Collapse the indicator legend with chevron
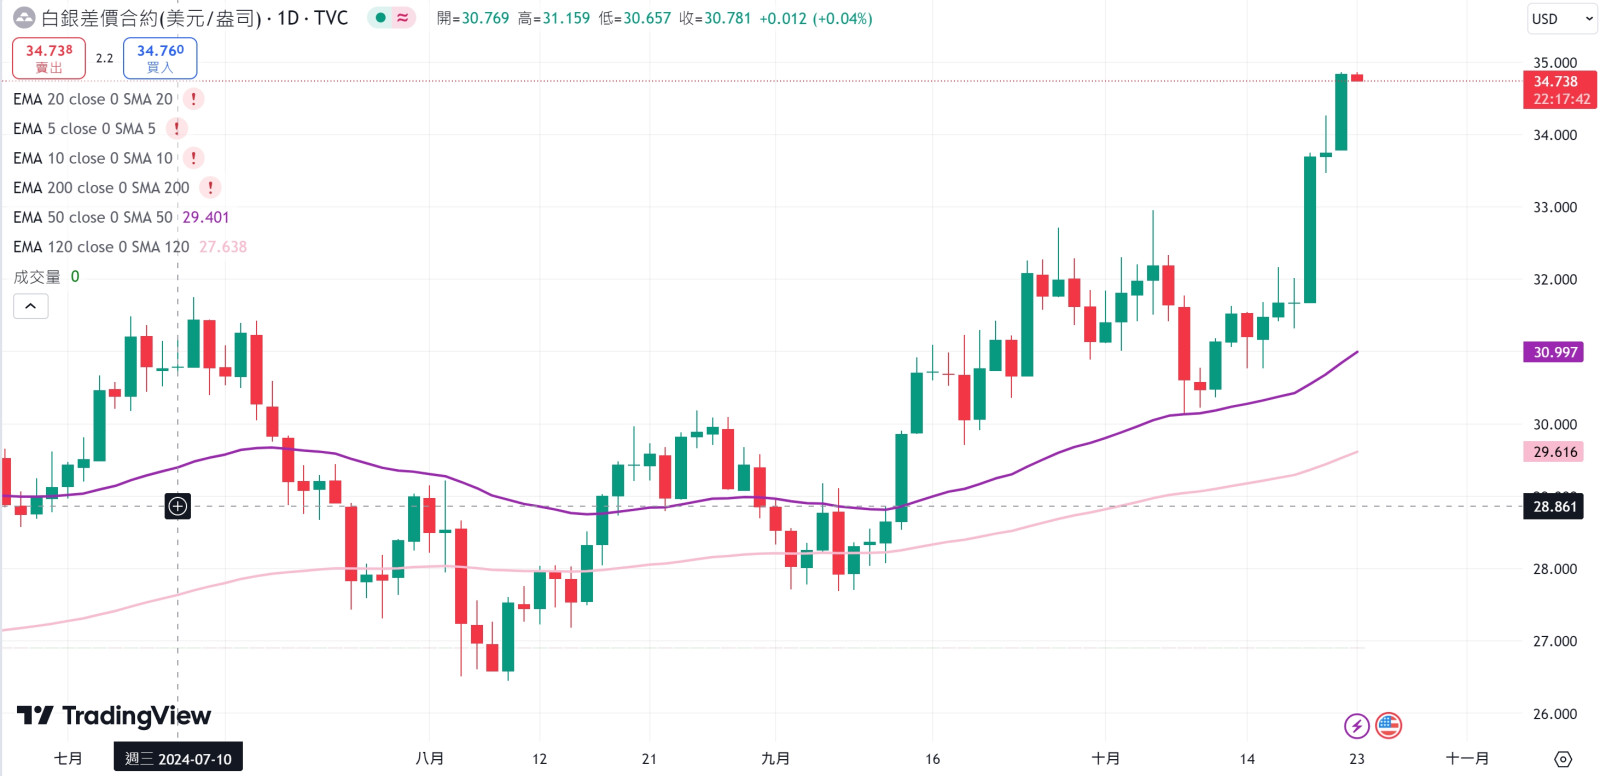The width and height of the screenshot is (1600, 776). tap(31, 306)
